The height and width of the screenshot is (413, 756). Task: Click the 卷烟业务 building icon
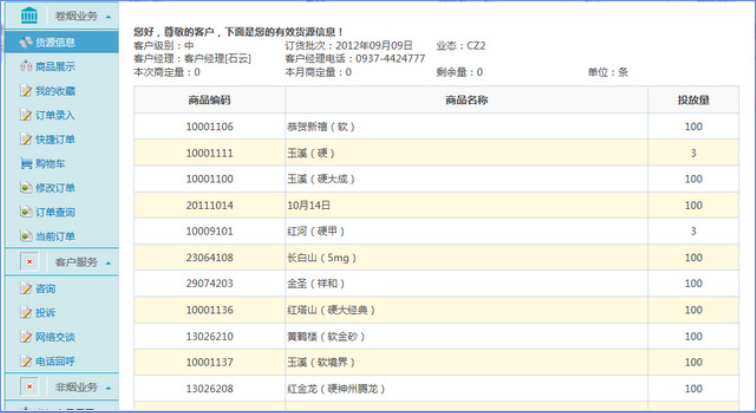pos(29,15)
